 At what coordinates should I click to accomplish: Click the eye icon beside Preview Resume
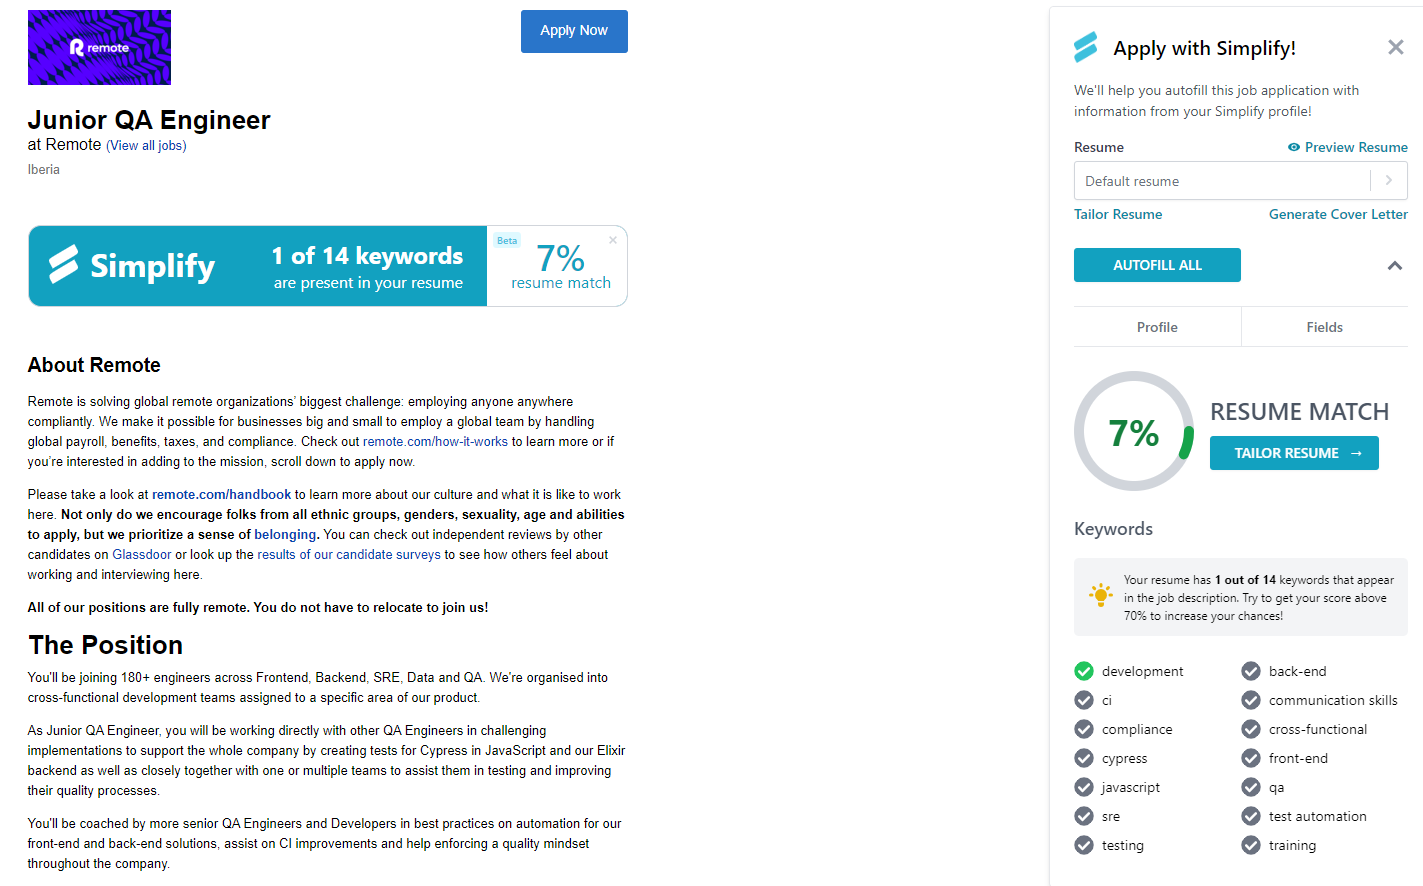point(1296,147)
